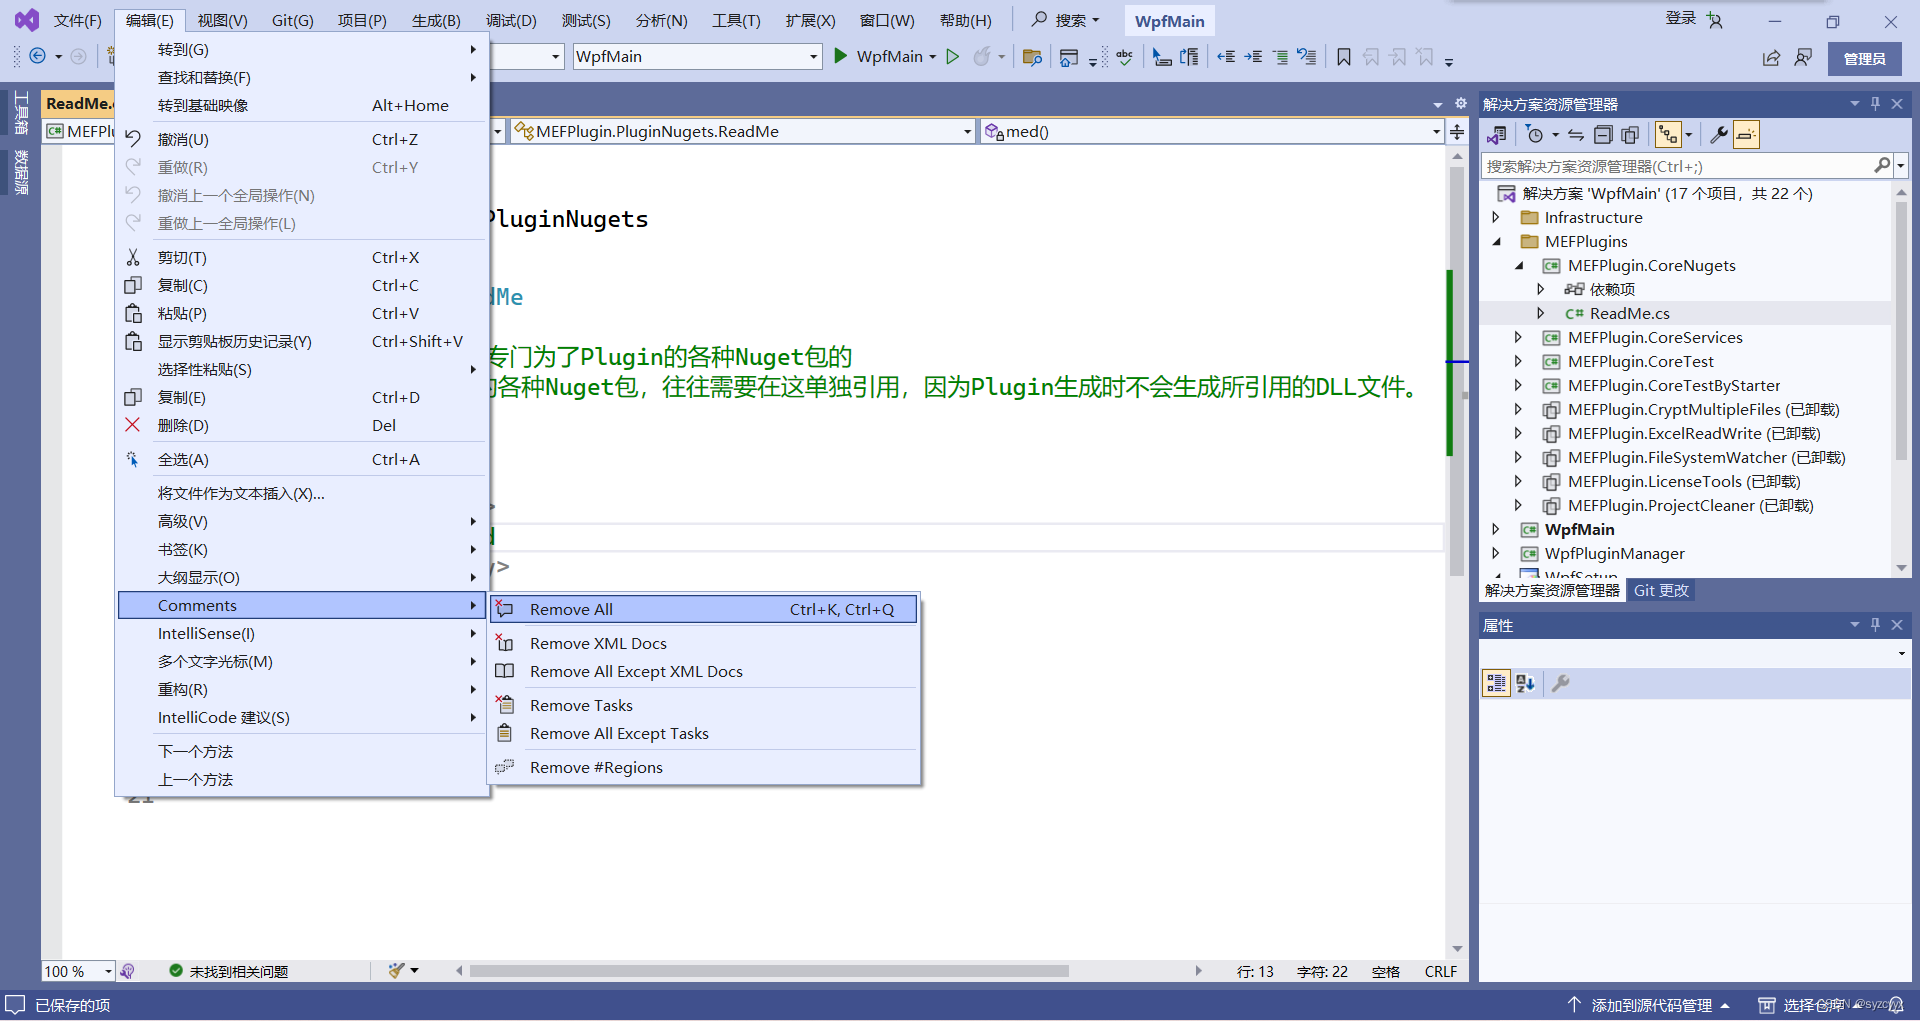Viewport: 1920px width, 1021px height.
Task: Decrease line indent in the editor toolbar
Action: tap(1227, 57)
